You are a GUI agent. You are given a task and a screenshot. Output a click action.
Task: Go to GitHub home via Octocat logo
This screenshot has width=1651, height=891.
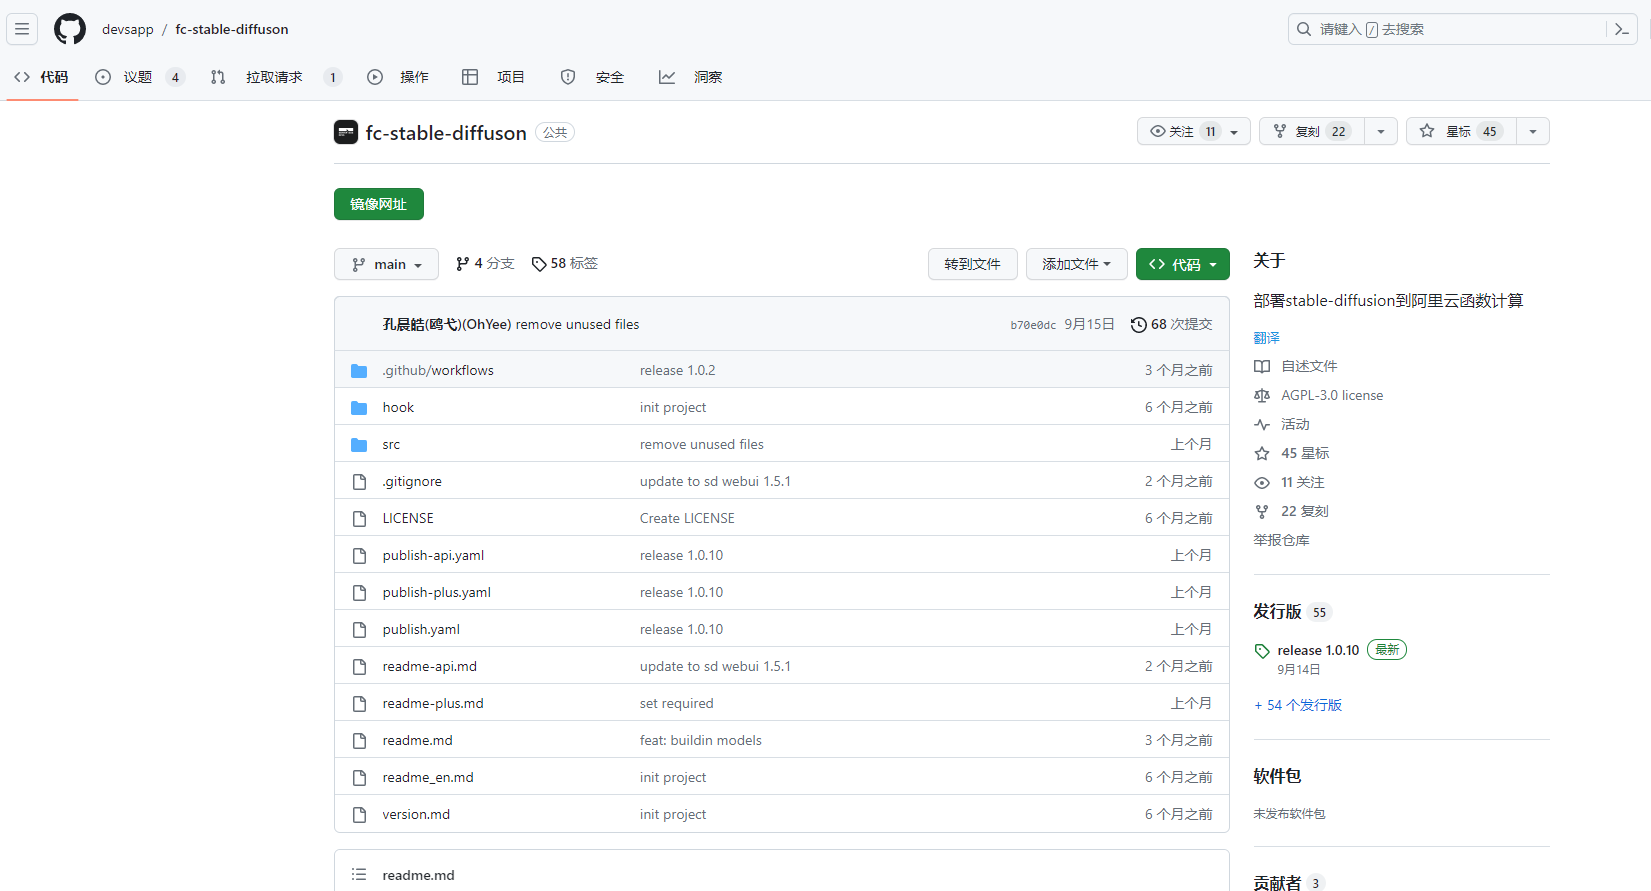pos(70,29)
